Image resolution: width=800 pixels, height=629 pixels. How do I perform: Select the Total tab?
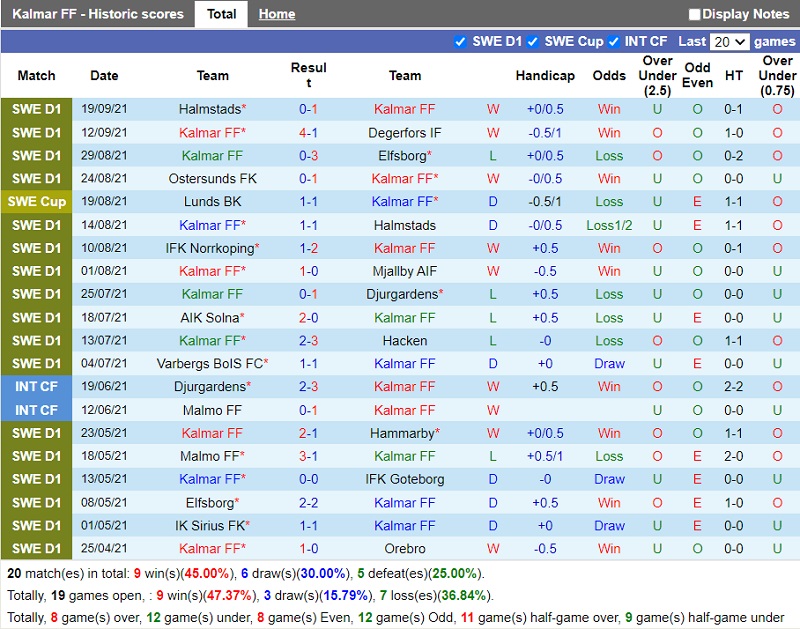click(x=221, y=14)
